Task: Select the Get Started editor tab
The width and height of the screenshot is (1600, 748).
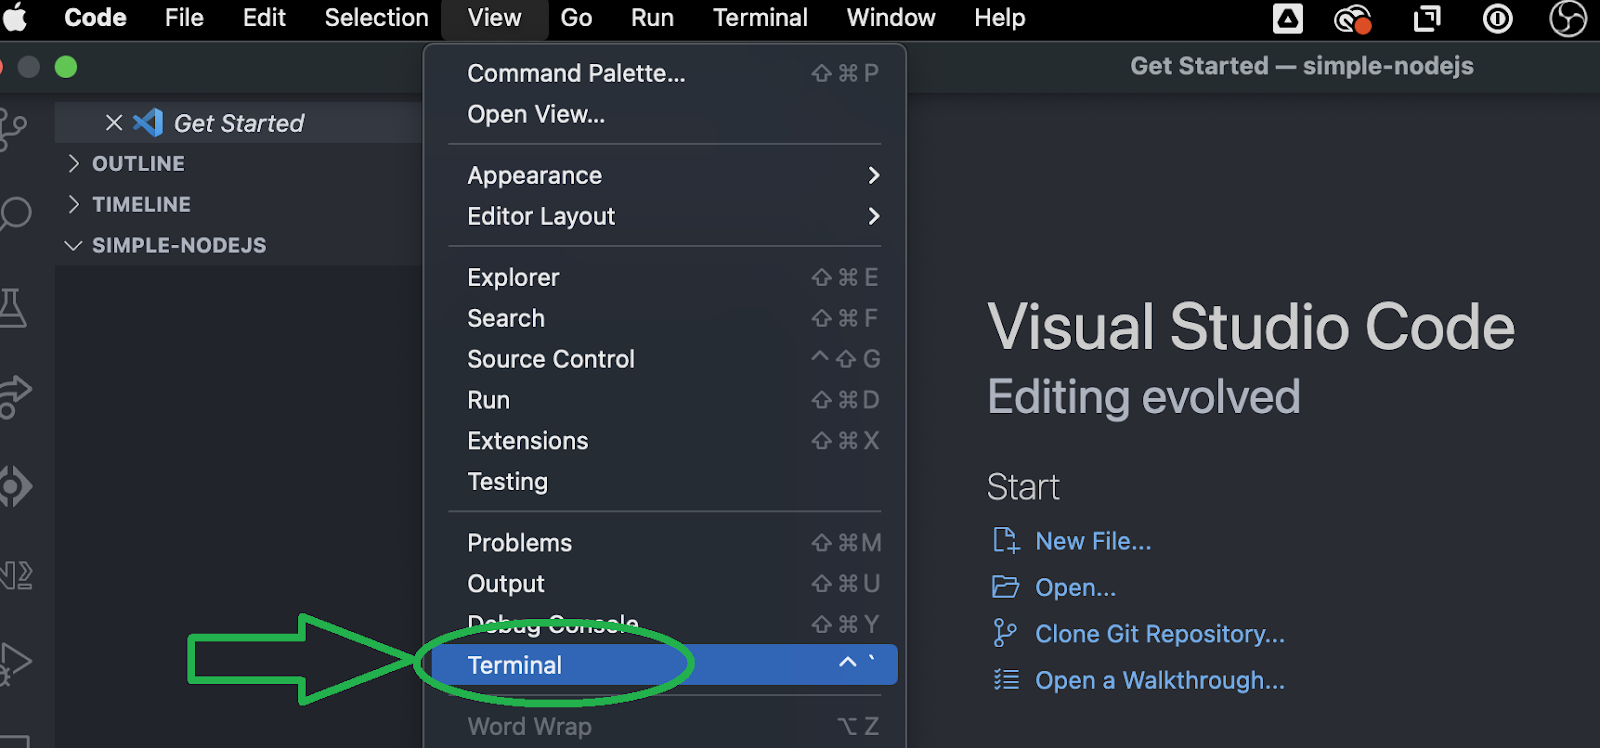Action: click(x=238, y=123)
